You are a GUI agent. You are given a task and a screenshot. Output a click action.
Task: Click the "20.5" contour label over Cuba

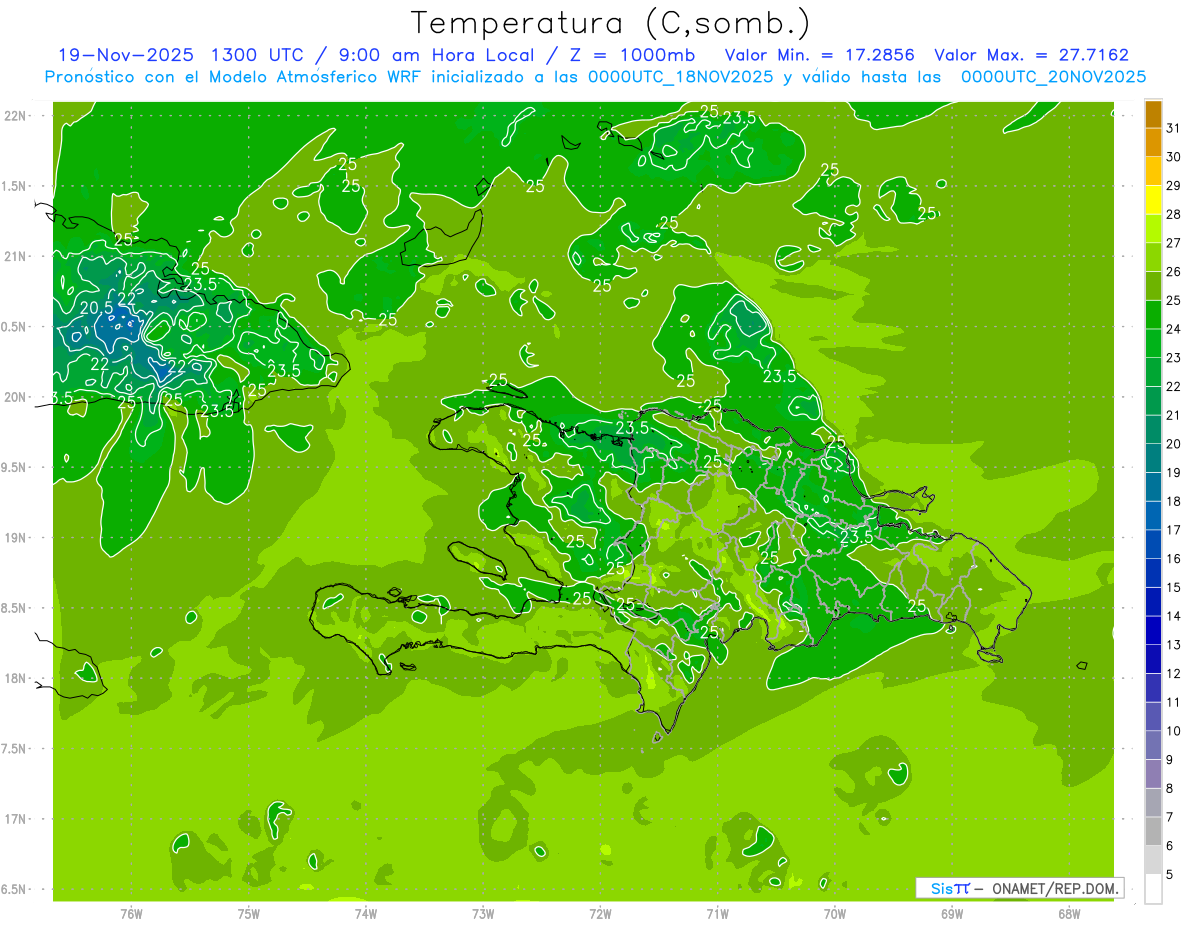coord(96,308)
